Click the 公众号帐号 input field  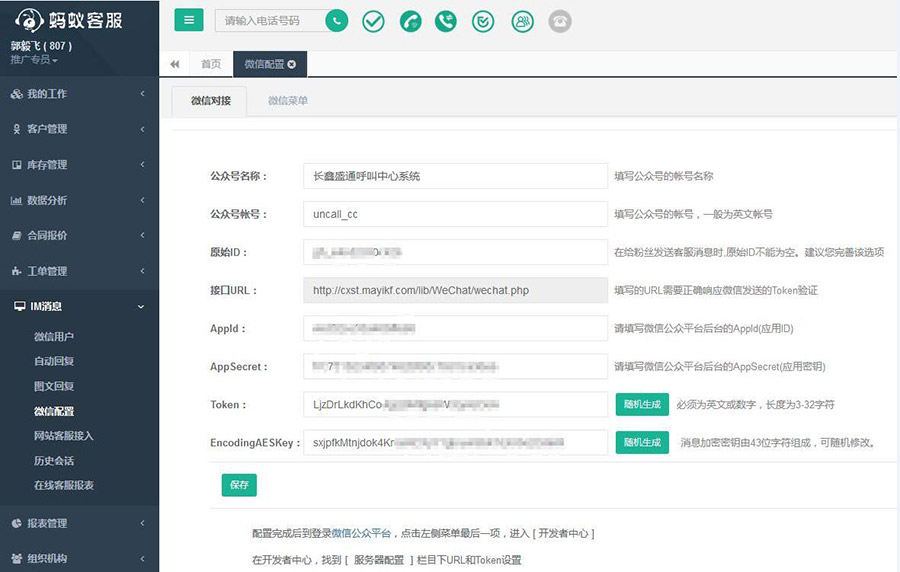click(455, 214)
